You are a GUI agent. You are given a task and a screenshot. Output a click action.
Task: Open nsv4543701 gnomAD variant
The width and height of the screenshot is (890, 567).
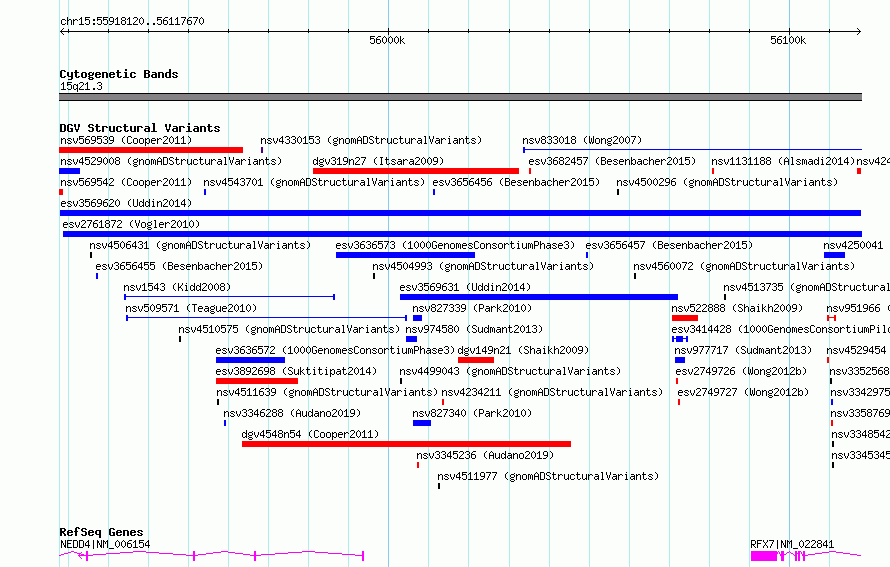coord(314,182)
